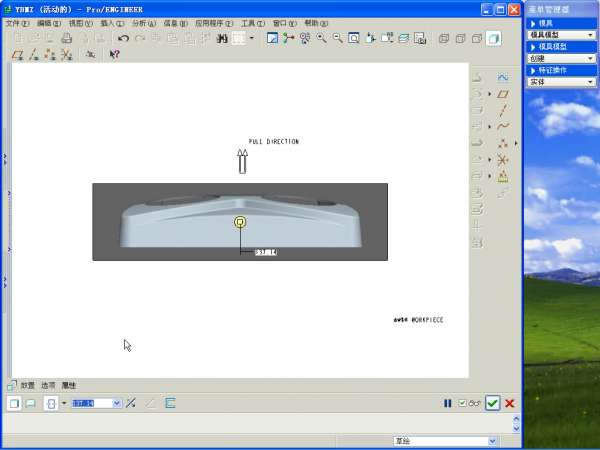Expand the depth option type arrow

click(x=64, y=403)
